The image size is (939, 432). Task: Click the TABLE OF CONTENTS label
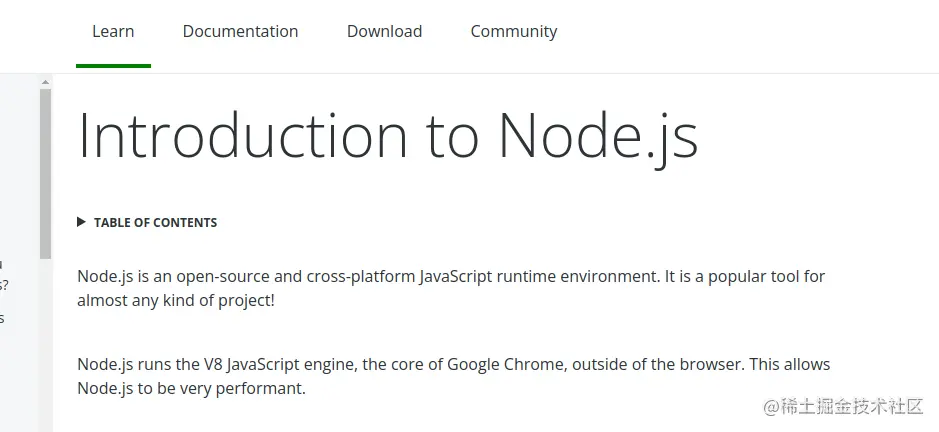pyautogui.click(x=155, y=223)
